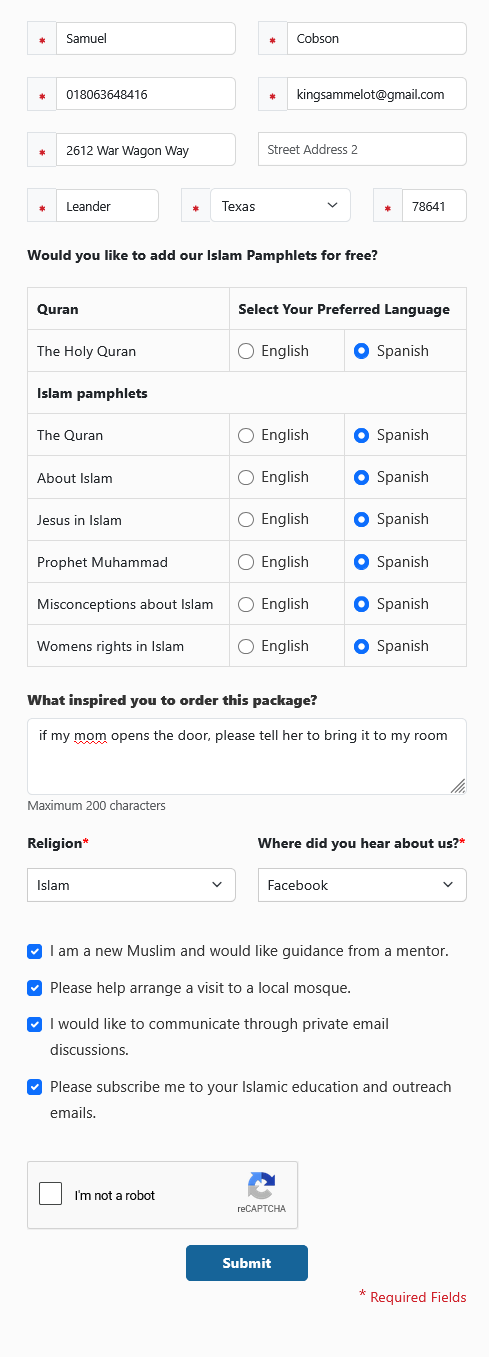This screenshot has width=489, height=1357.
Task: Open the Religion dropdown showing Islam
Action: click(x=131, y=885)
